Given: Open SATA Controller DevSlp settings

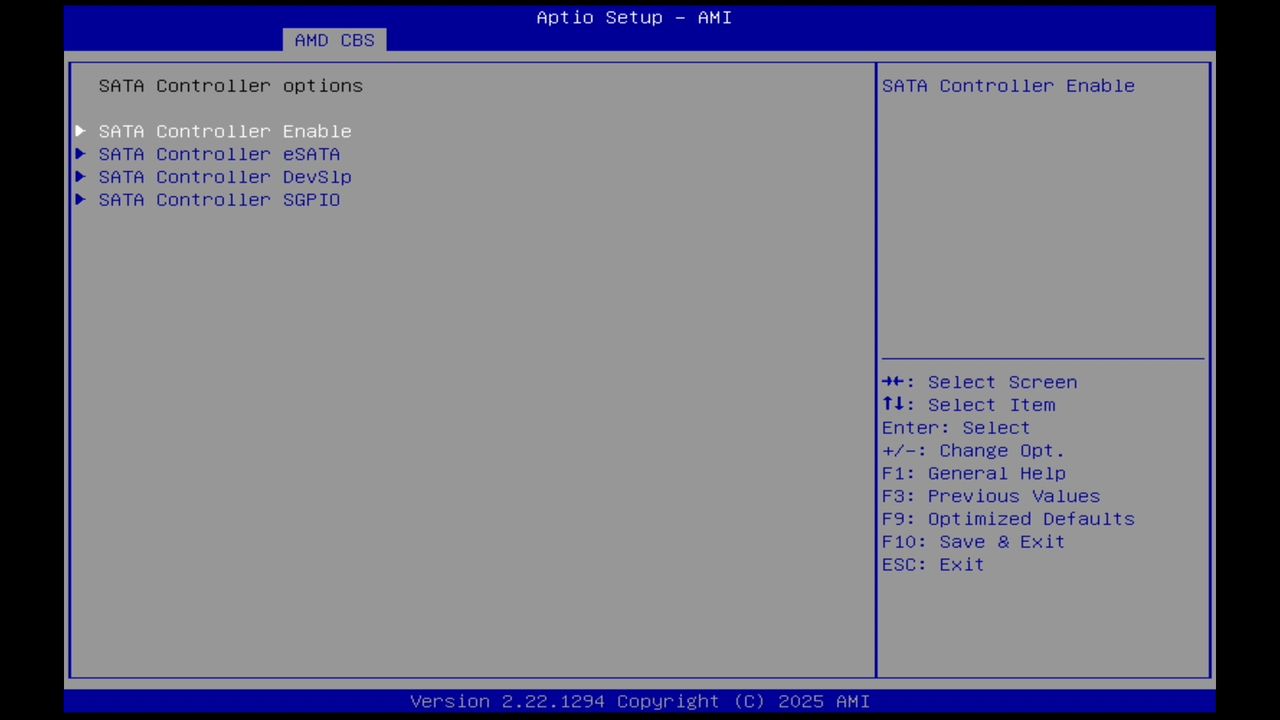Looking at the screenshot, I should (x=224, y=177).
